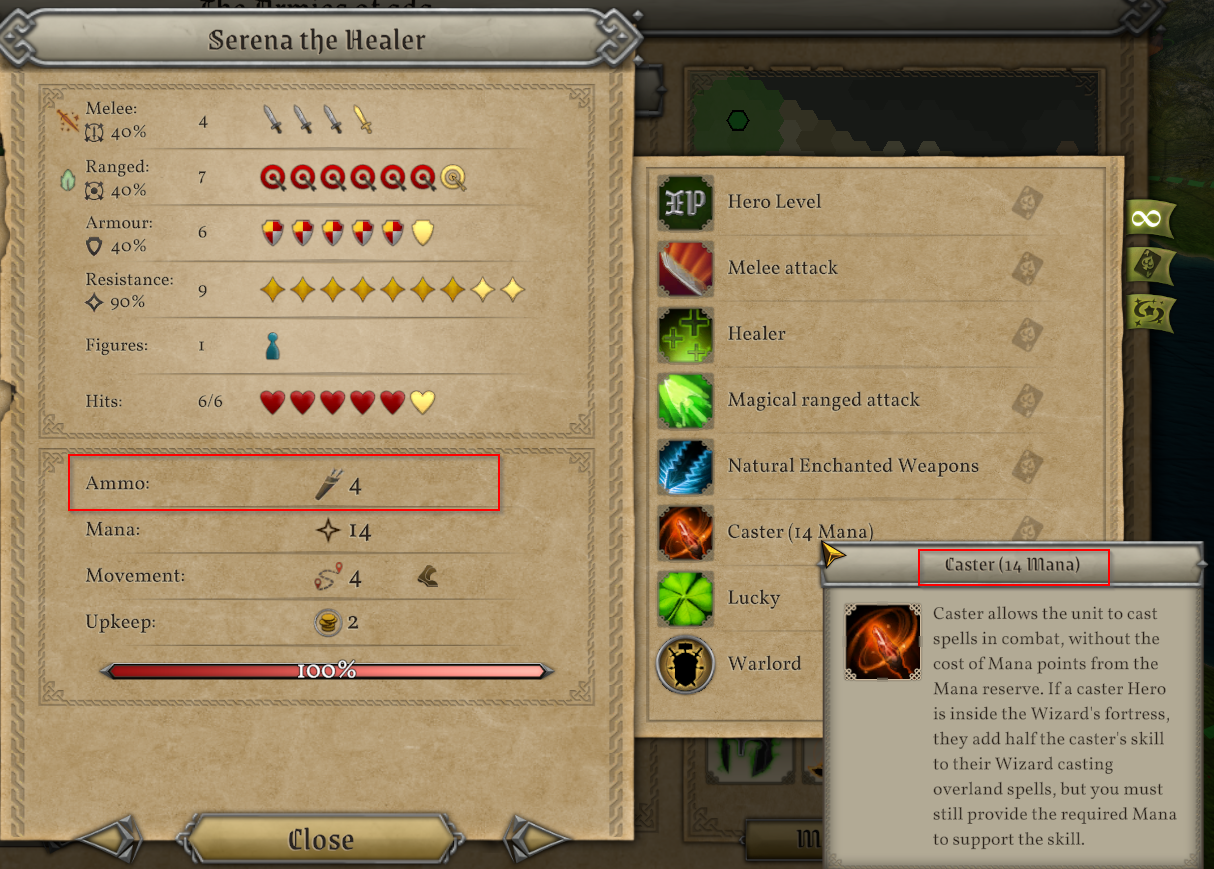Click the red 100% experience bar
The height and width of the screenshot is (869, 1214).
pos(326,671)
